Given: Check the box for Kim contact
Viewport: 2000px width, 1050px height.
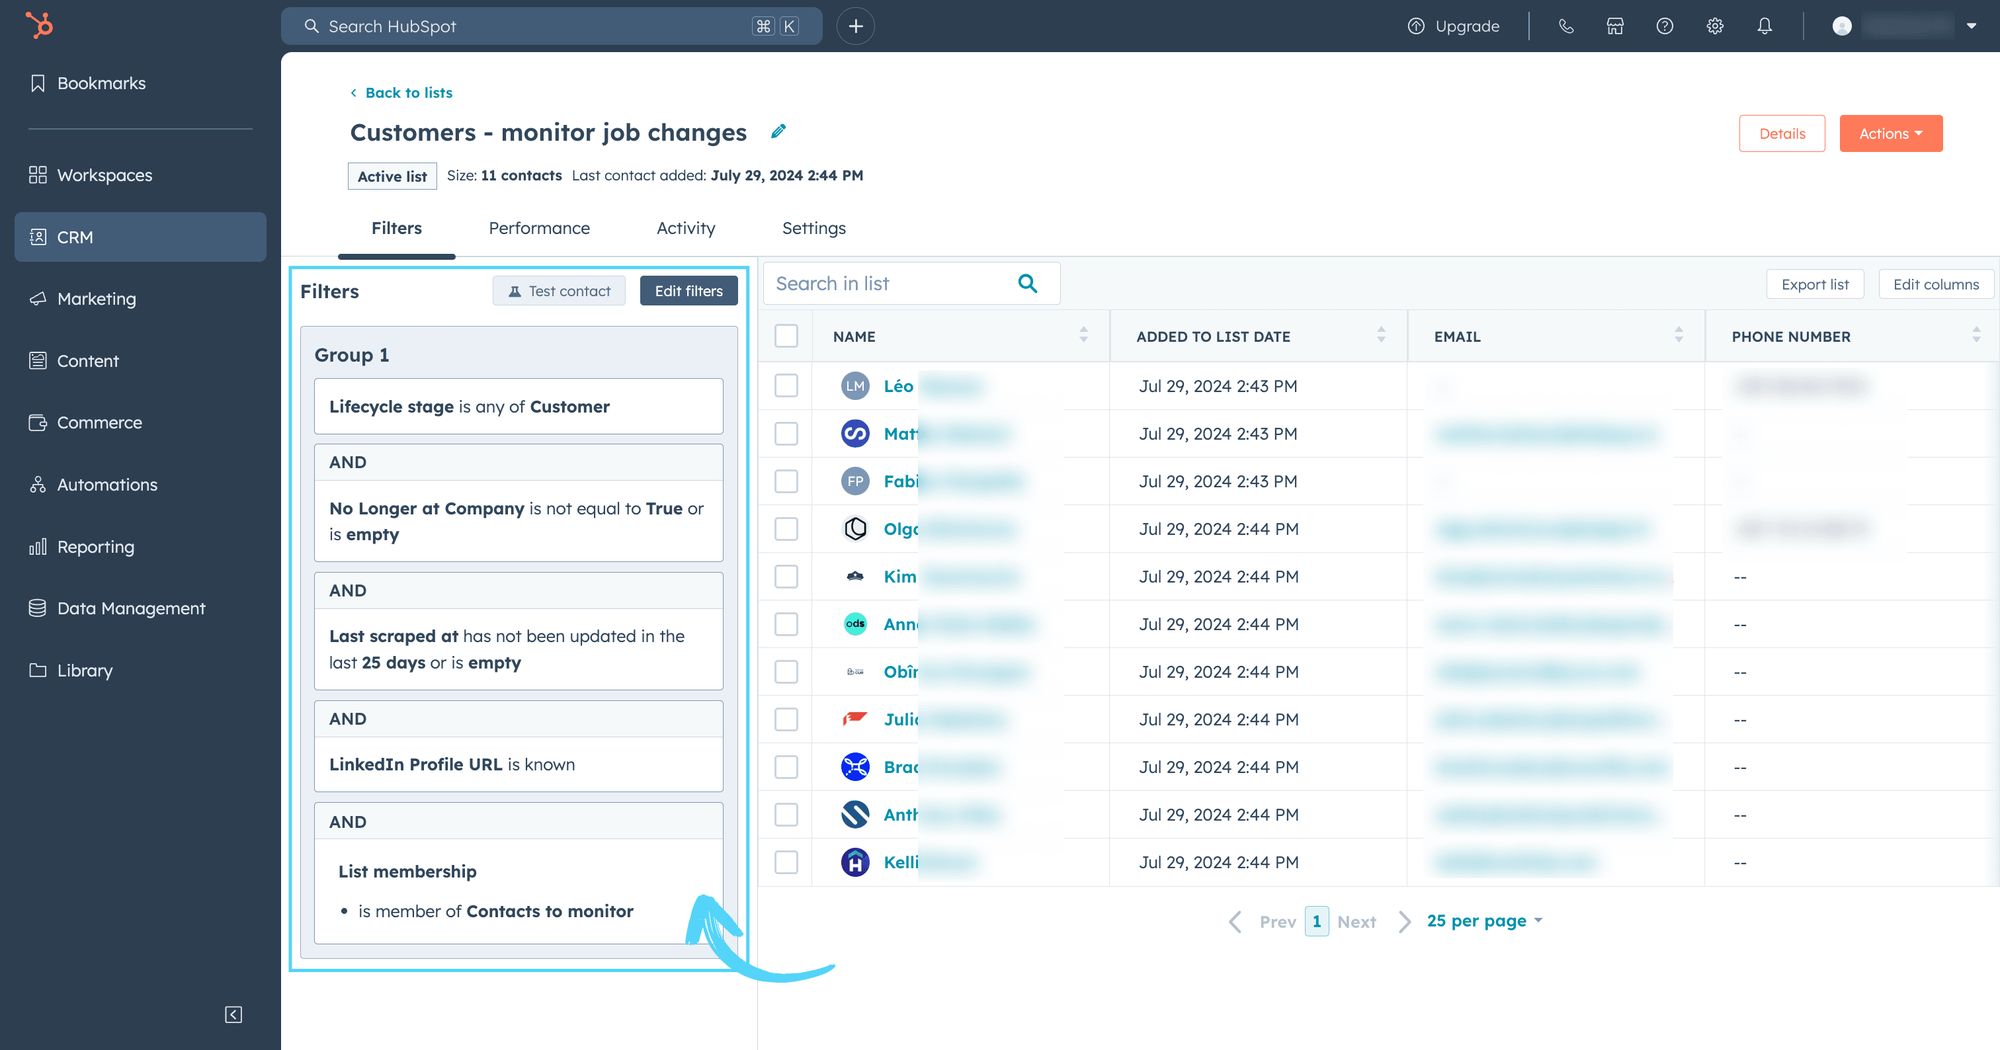Looking at the screenshot, I should coord(786,577).
